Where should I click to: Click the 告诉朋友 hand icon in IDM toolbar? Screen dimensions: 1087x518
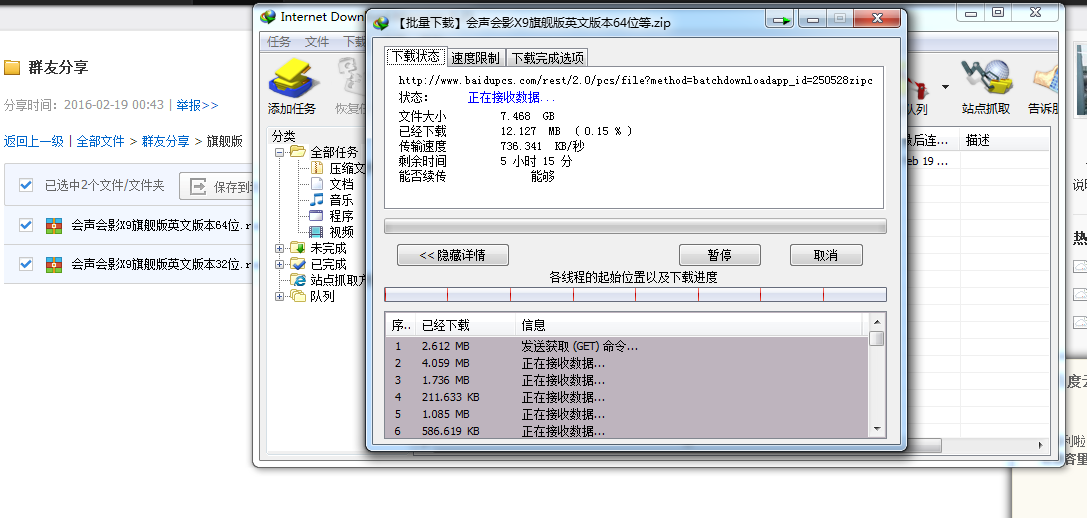tap(1045, 78)
